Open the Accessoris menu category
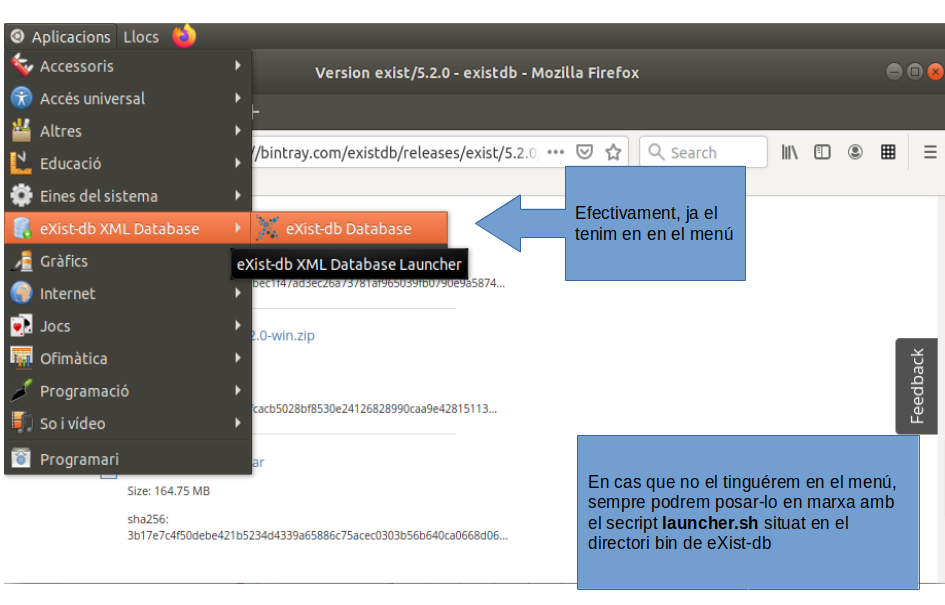The image size is (945, 605). pyautogui.click(x=128, y=66)
